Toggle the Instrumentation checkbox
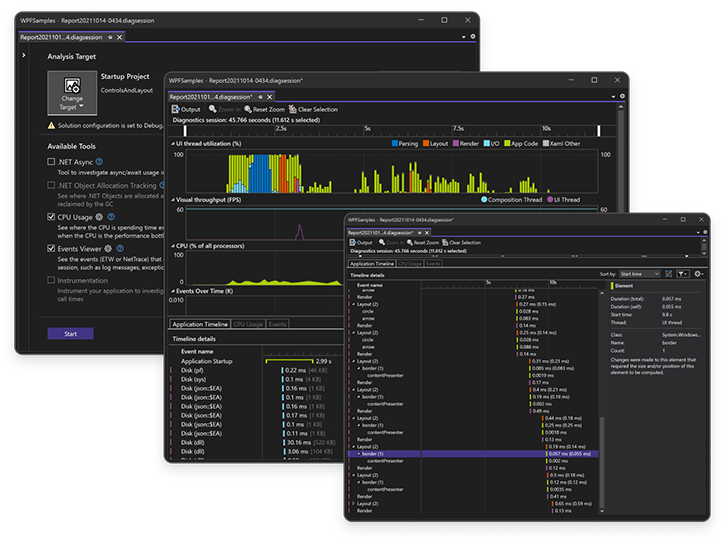This screenshot has height=542, width=725. pos(51,280)
